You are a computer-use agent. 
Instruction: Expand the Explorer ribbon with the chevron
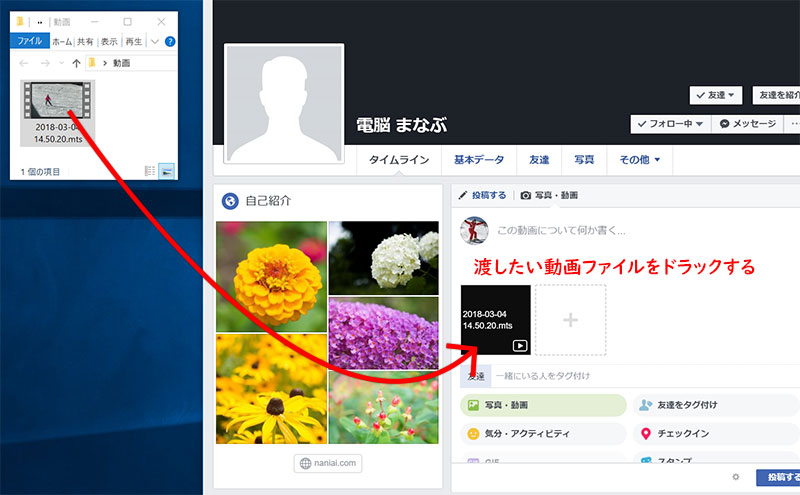(x=155, y=41)
